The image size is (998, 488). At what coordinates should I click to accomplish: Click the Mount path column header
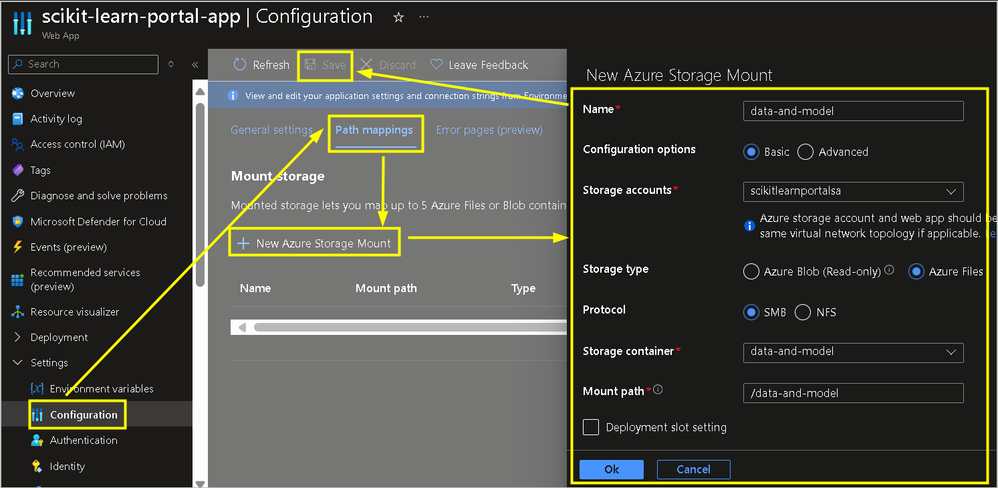click(386, 288)
